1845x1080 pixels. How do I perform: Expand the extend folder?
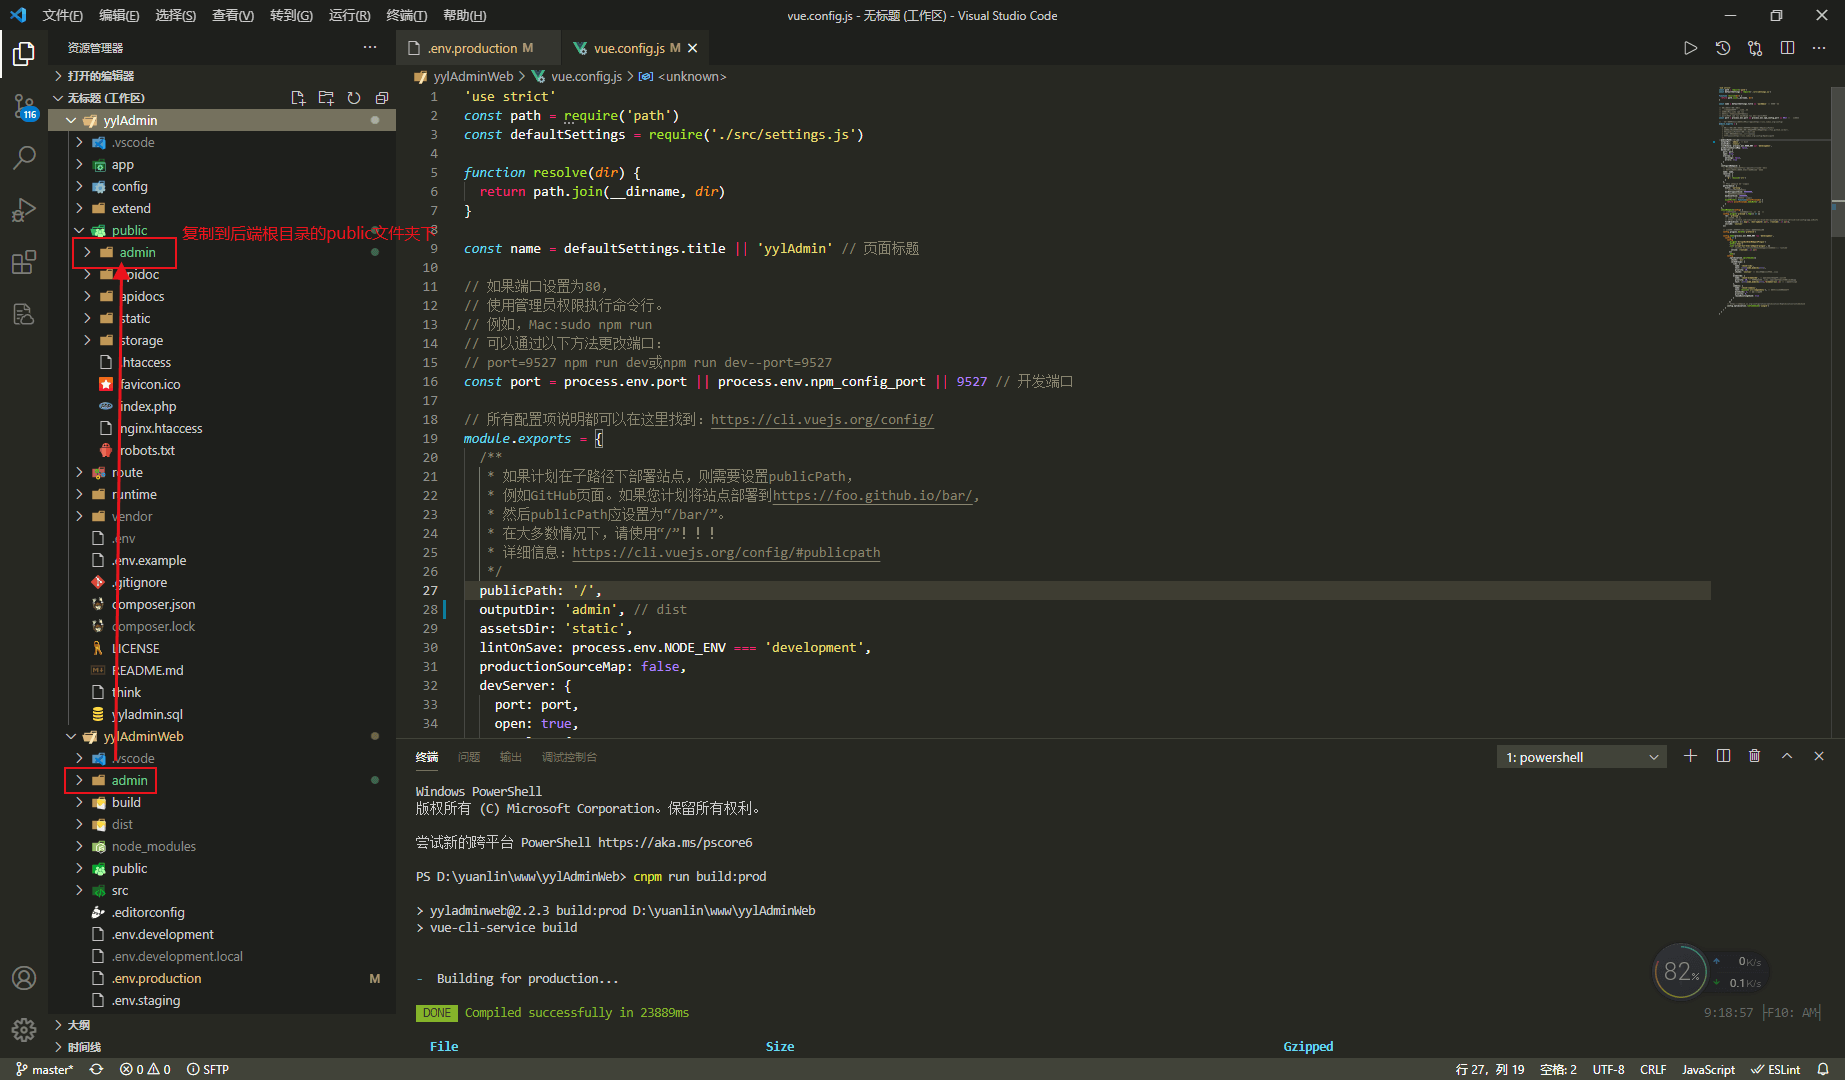click(131, 208)
